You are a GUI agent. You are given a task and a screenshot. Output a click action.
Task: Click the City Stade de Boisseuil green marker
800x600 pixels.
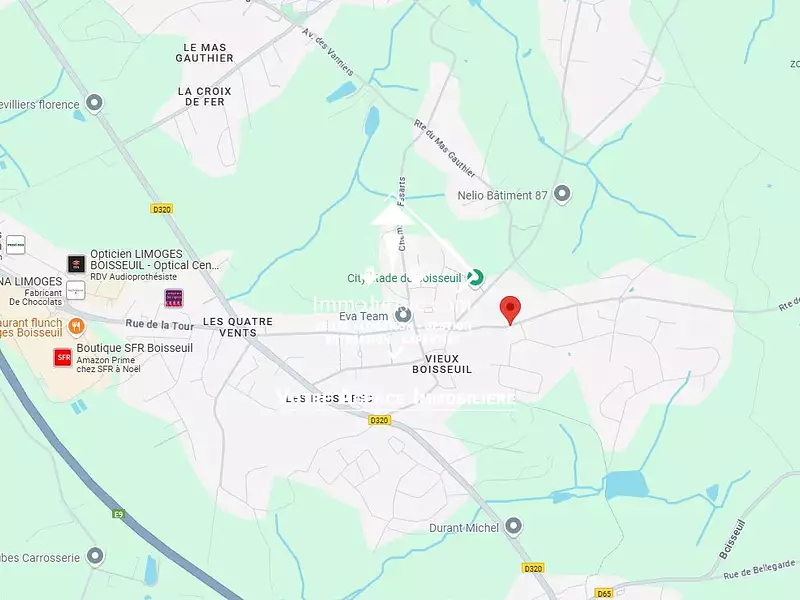tap(475, 278)
